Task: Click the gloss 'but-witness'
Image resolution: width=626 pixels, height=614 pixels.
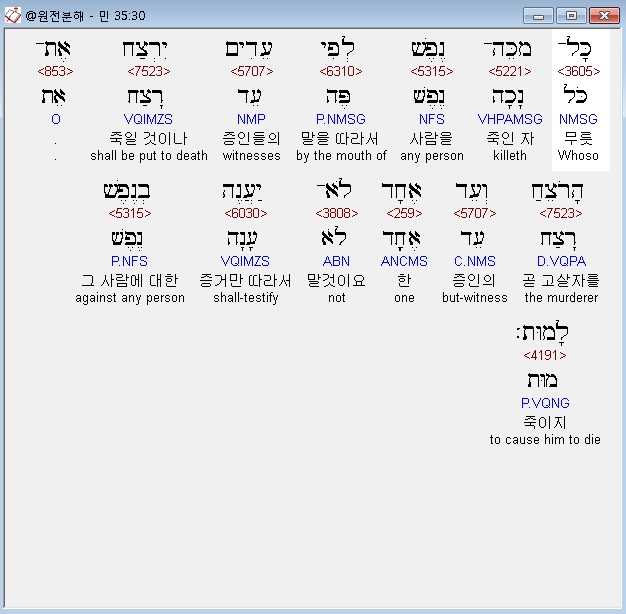Action: (475, 297)
